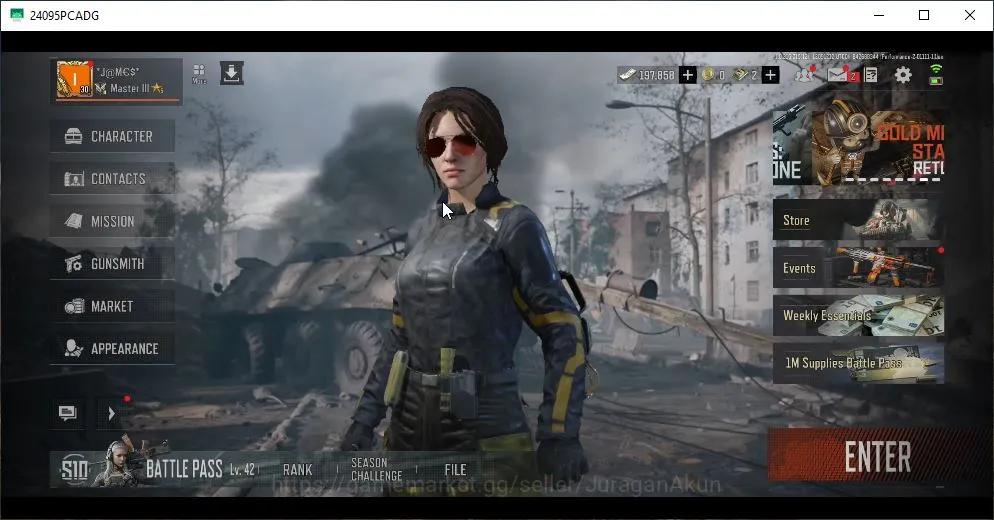This screenshot has width=994, height=520.
Task: Click the XP progress bar under the player name
Action: [117, 100]
